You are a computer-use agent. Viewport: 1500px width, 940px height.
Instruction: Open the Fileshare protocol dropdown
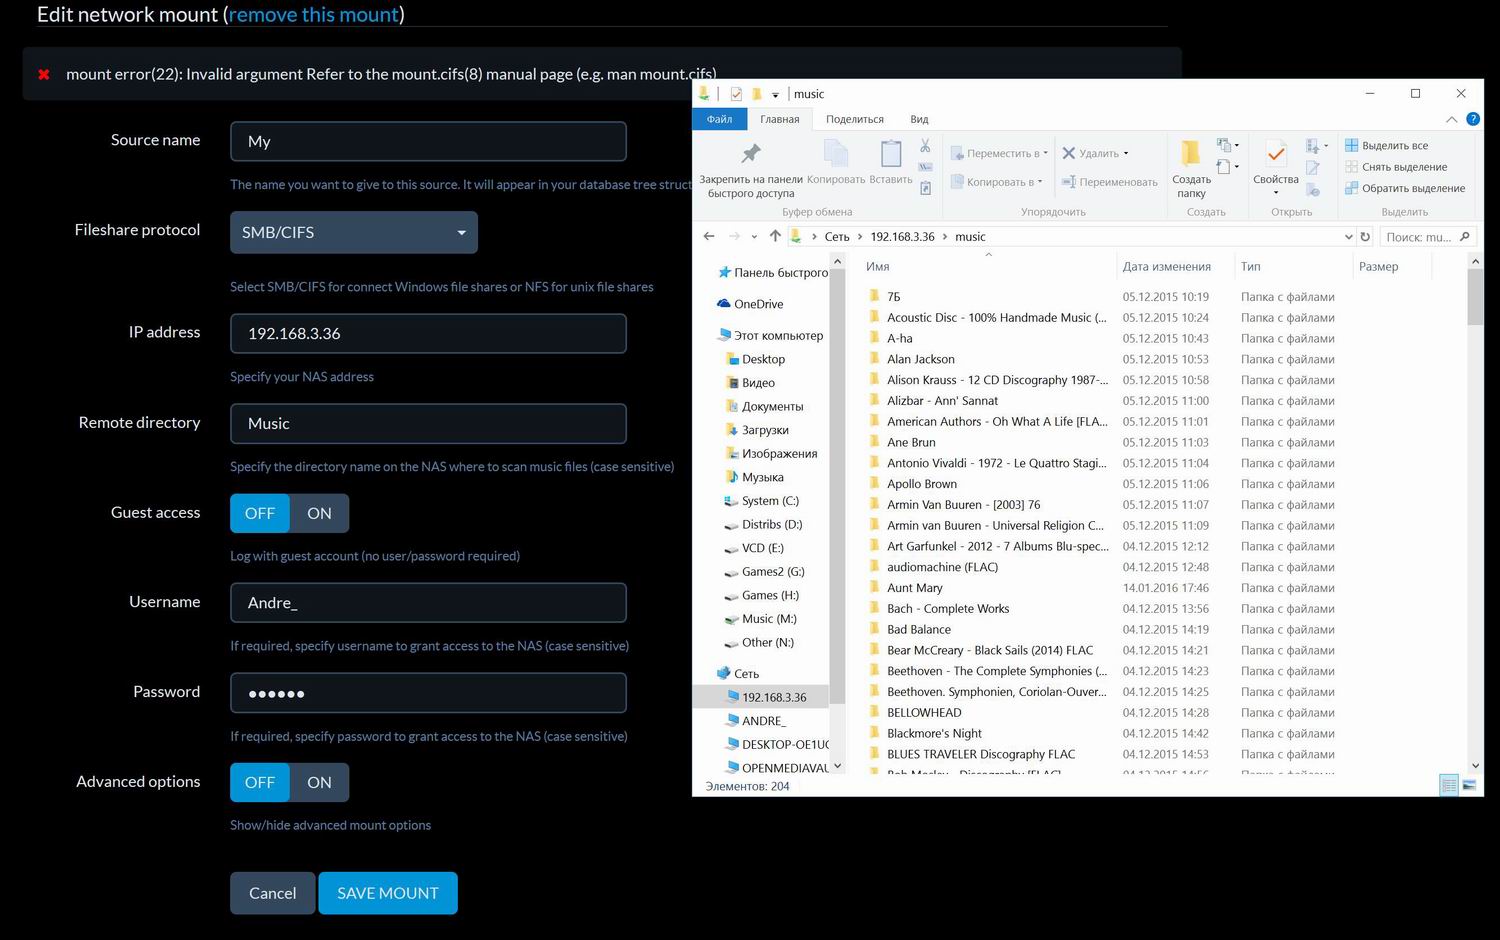point(353,232)
